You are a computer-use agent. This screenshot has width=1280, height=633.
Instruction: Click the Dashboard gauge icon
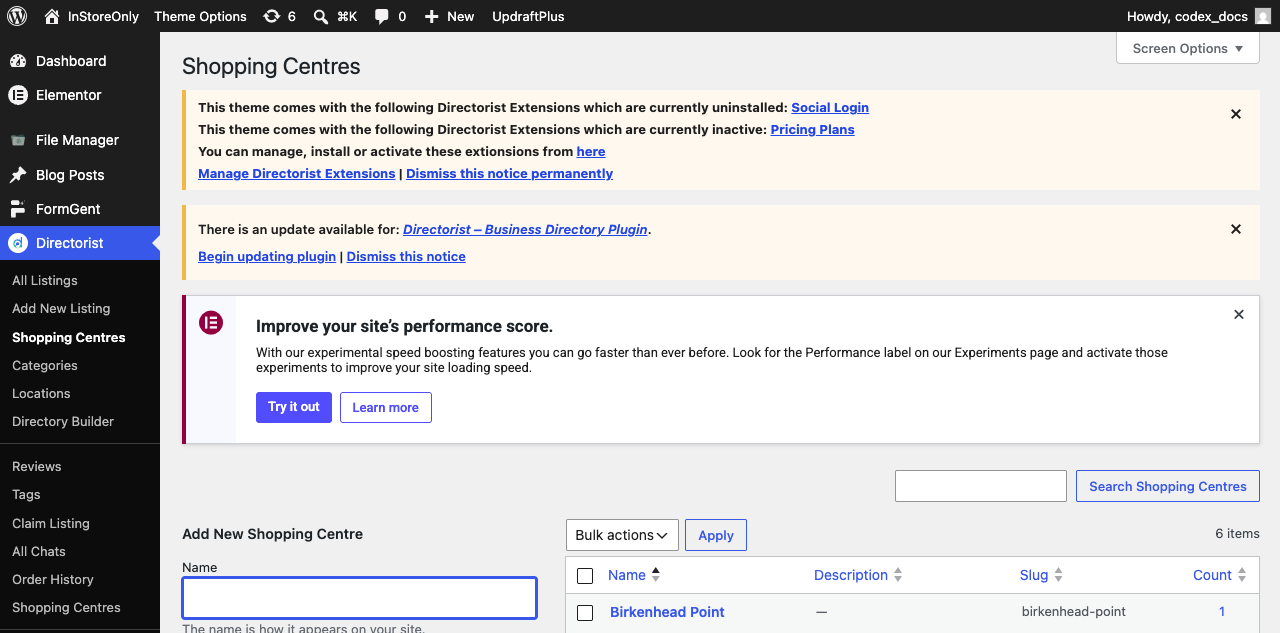(x=18, y=61)
